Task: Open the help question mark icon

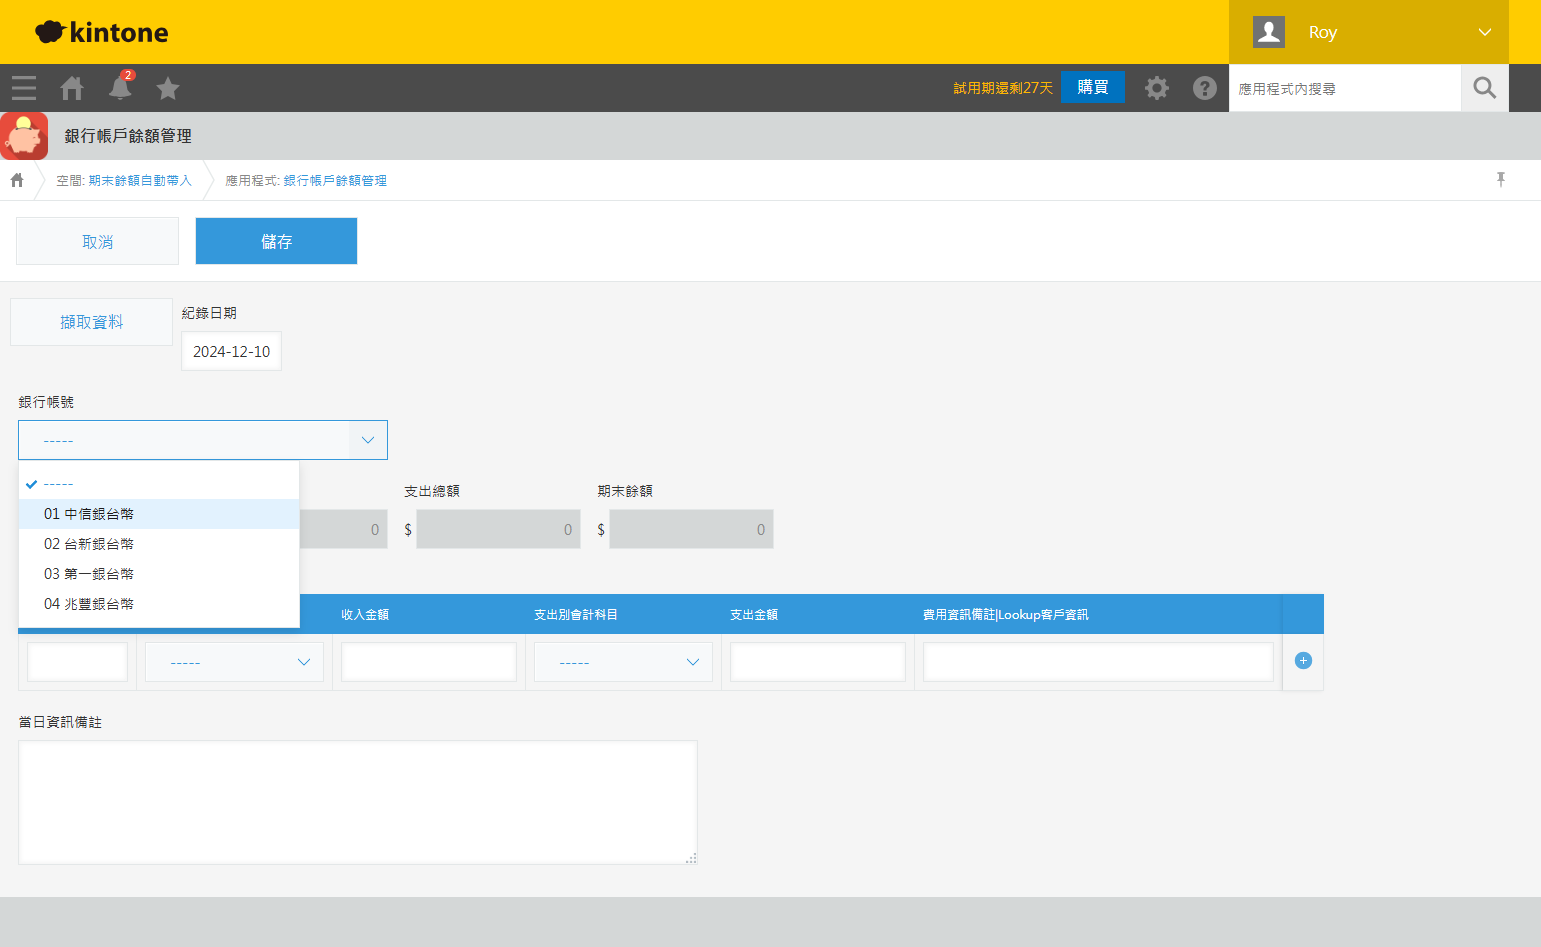Action: (1205, 88)
